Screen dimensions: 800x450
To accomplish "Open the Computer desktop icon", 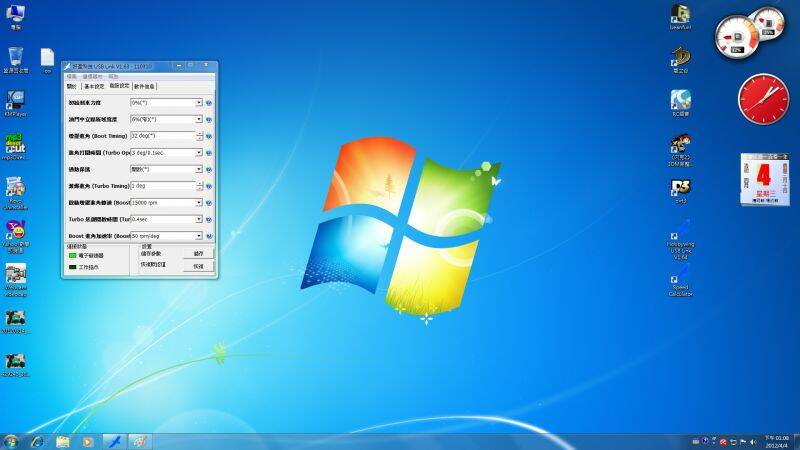I will tap(16, 16).
